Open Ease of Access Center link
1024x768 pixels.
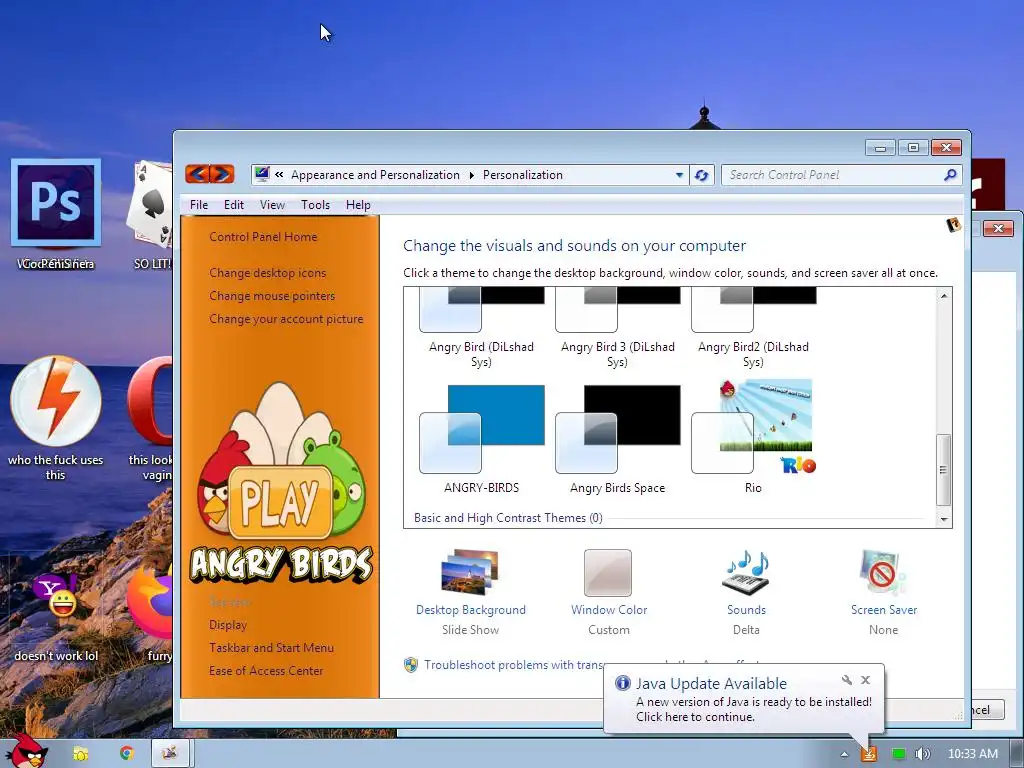click(x=266, y=670)
